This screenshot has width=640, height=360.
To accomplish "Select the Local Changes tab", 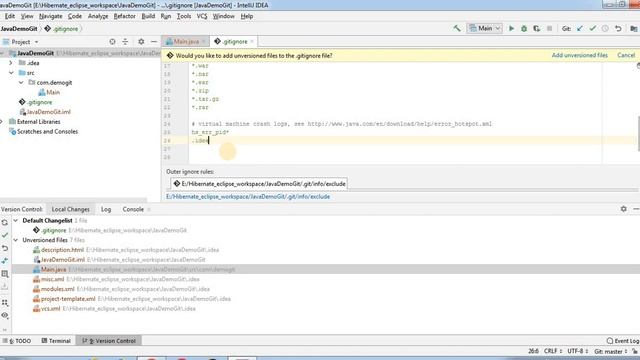I will [x=71, y=209].
